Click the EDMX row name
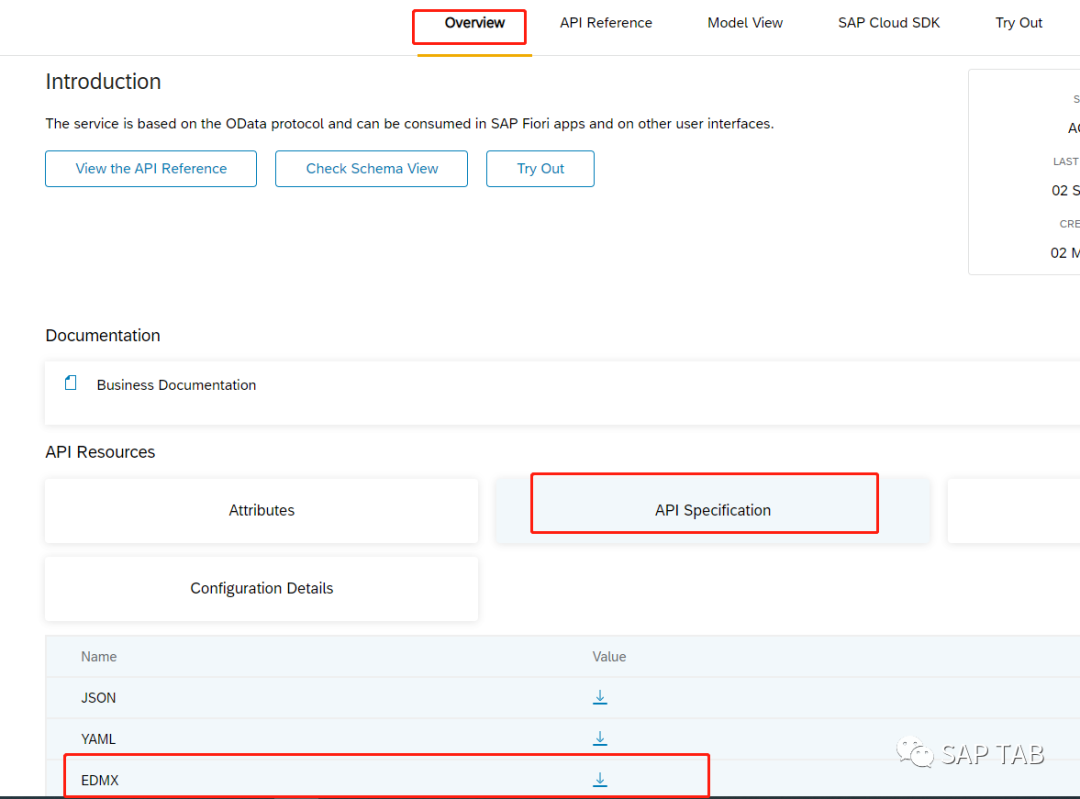Image resolution: width=1080 pixels, height=799 pixels. [100, 780]
